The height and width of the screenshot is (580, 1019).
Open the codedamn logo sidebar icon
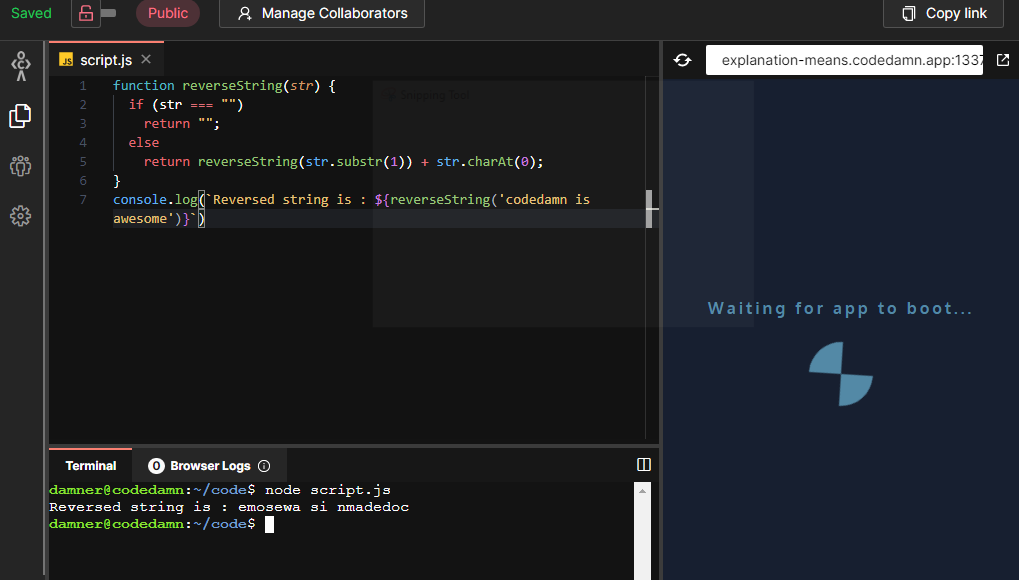point(21,66)
